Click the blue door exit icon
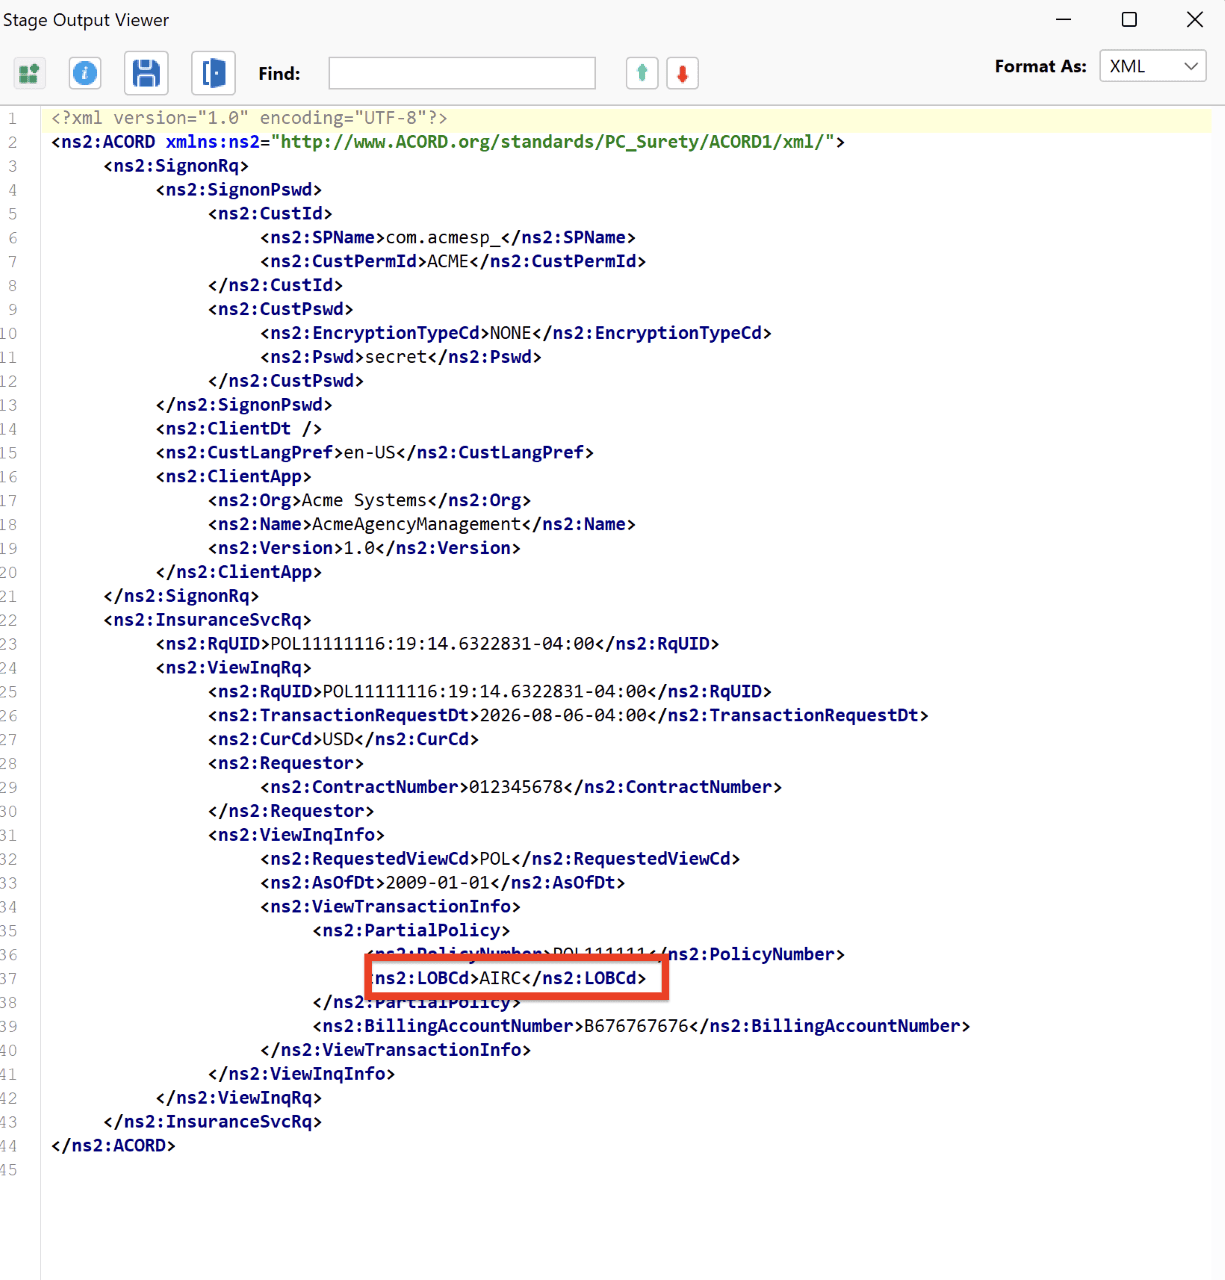Viewport: 1225px width, 1280px height. [213, 73]
